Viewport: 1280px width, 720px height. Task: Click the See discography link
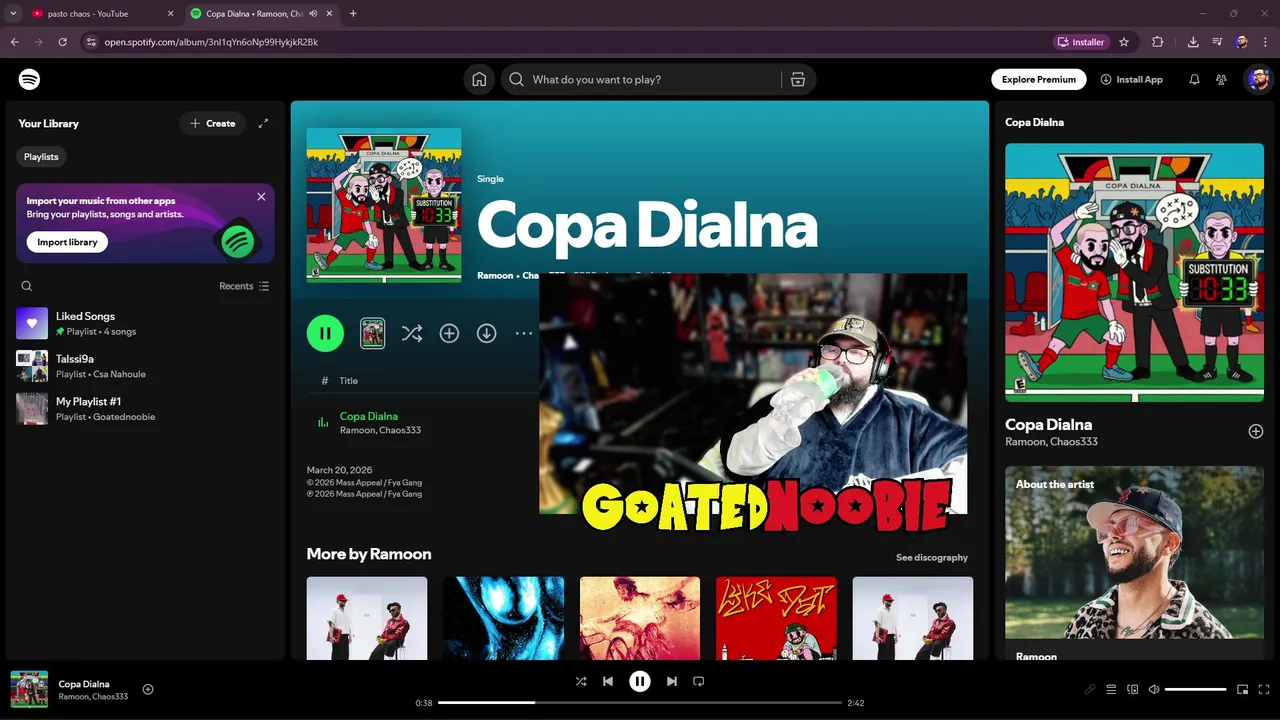pyautogui.click(x=932, y=557)
